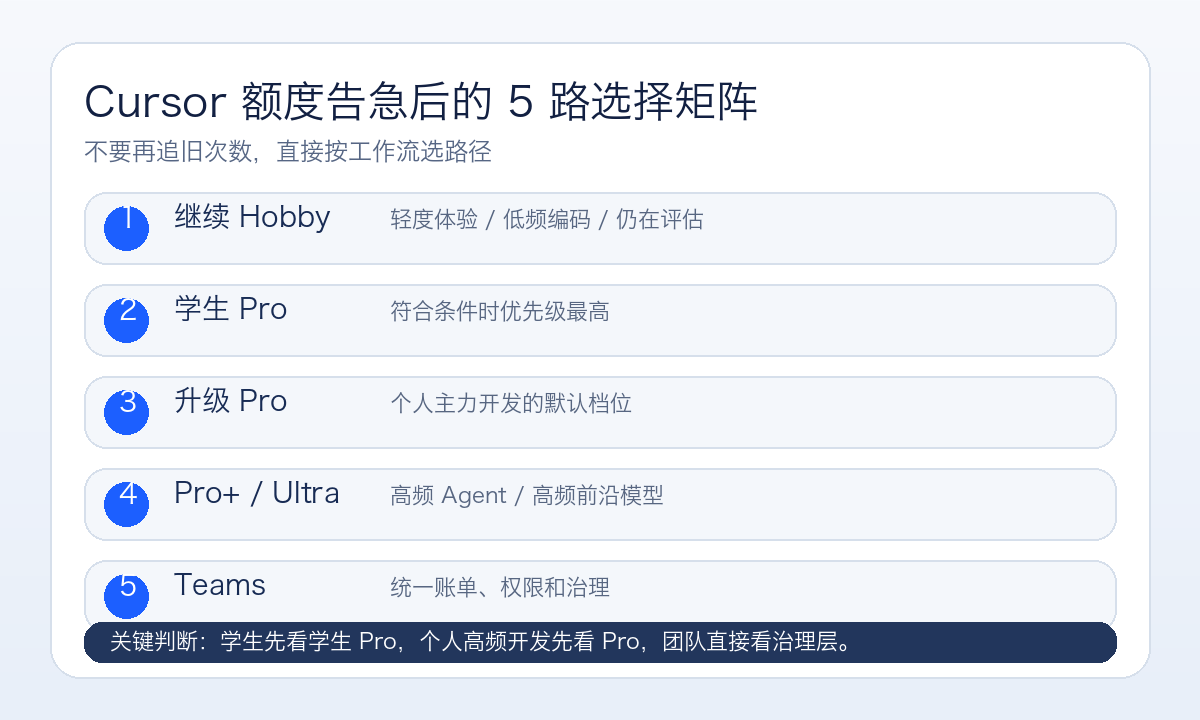
Task: Click the '轻度体验 / 低频编码 / 仍在评估' description
Action: tap(546, 220)
